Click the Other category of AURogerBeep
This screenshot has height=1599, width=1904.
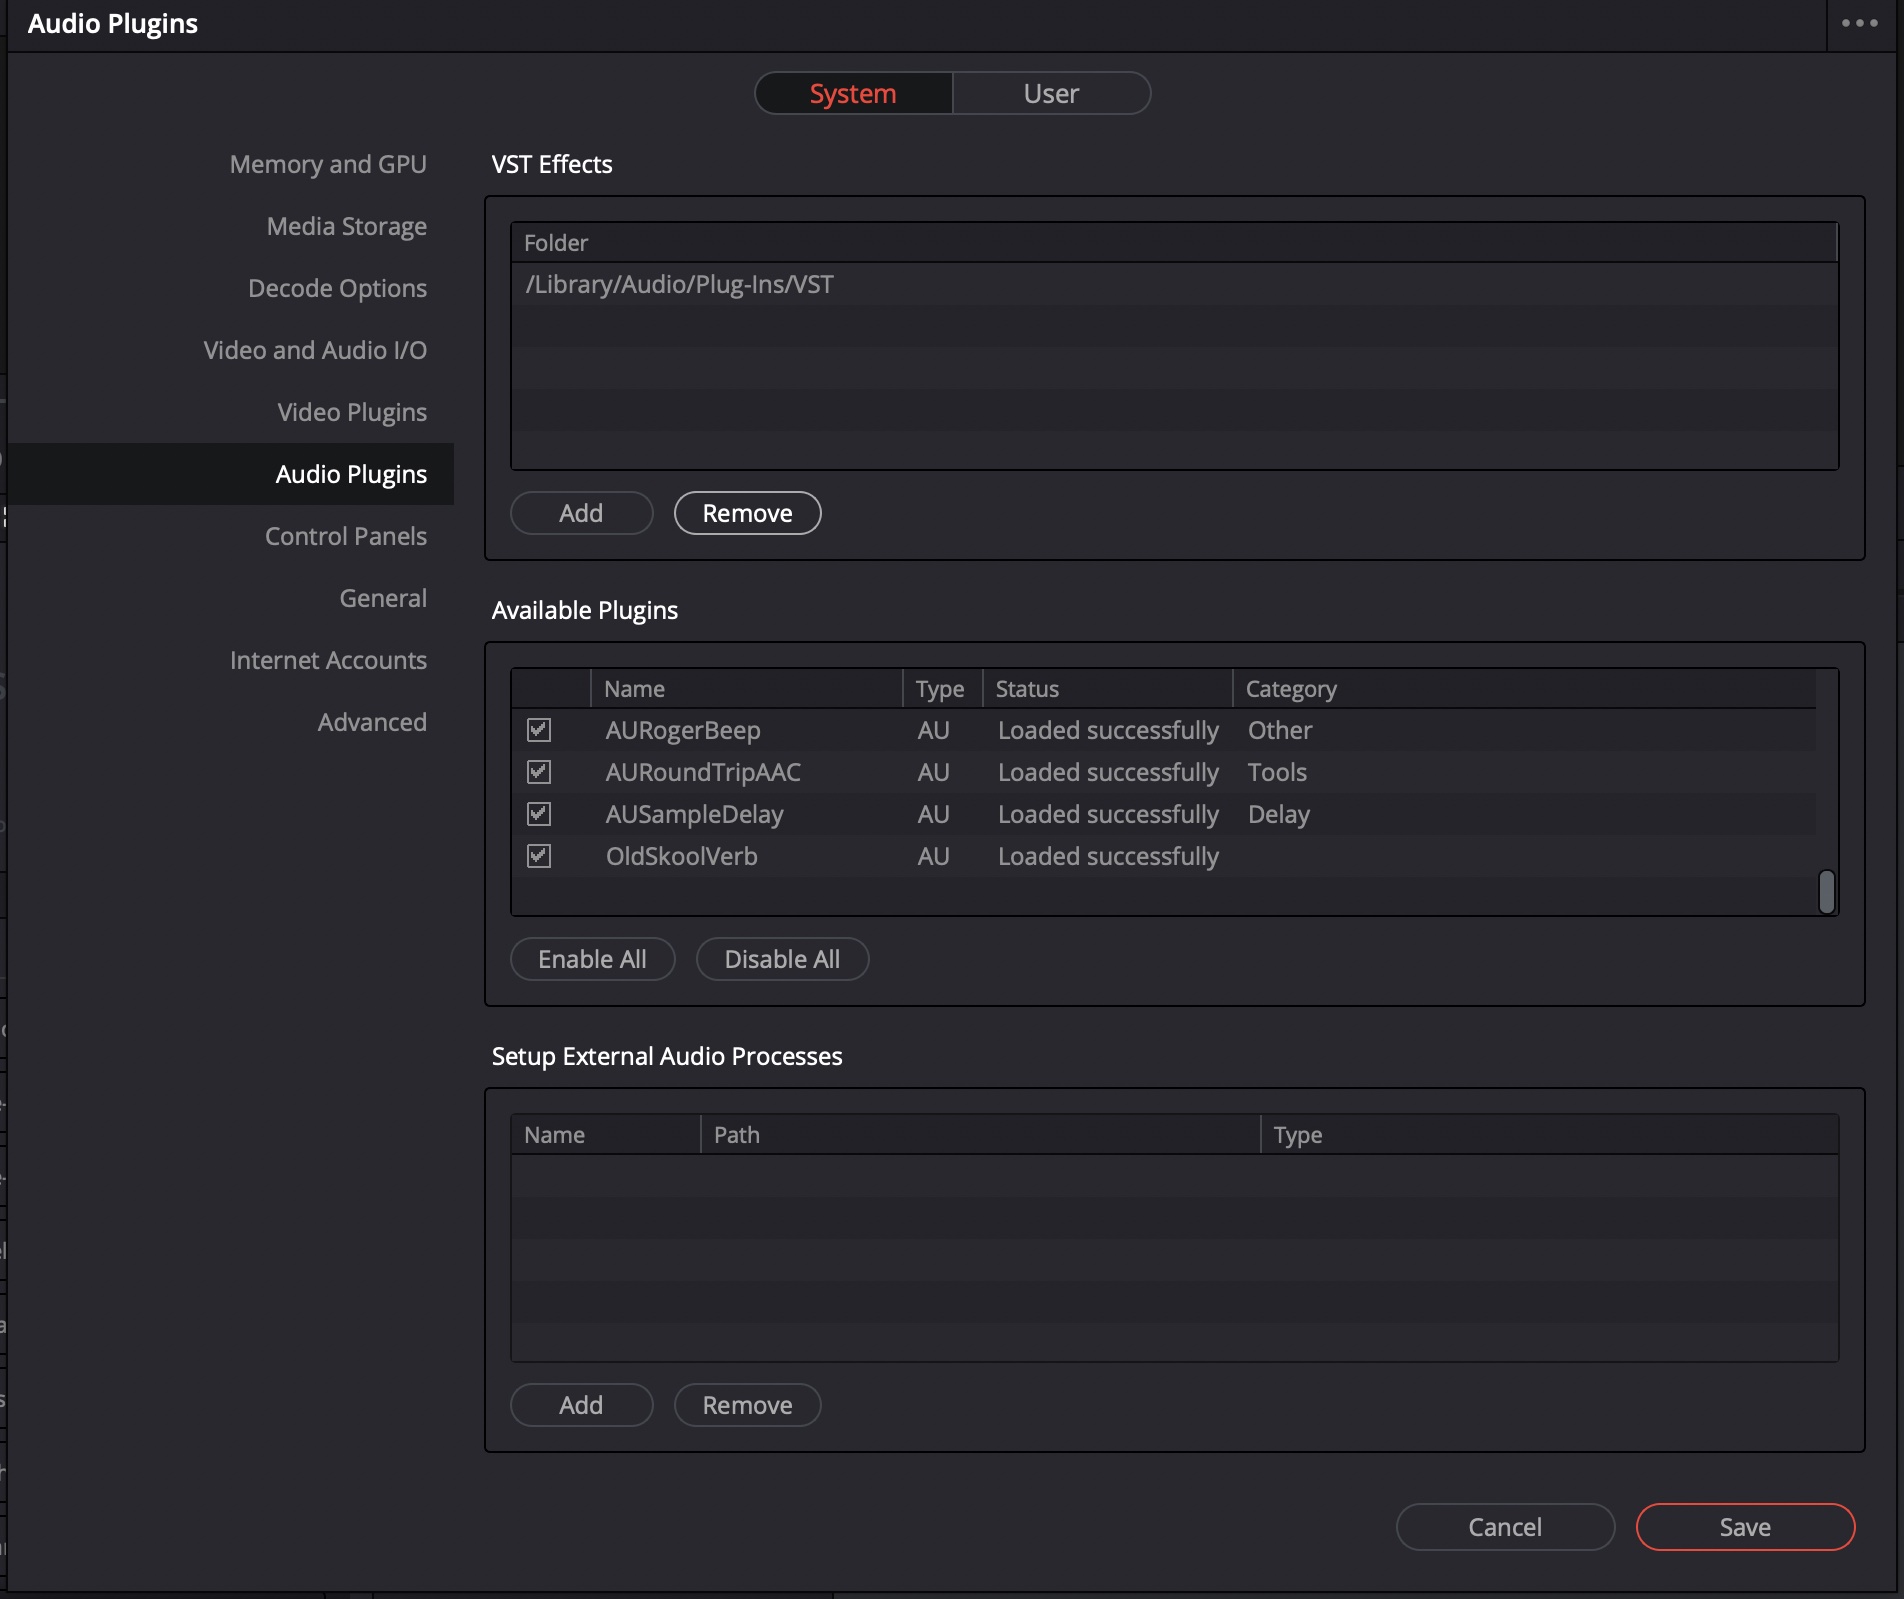point(1280,730)
